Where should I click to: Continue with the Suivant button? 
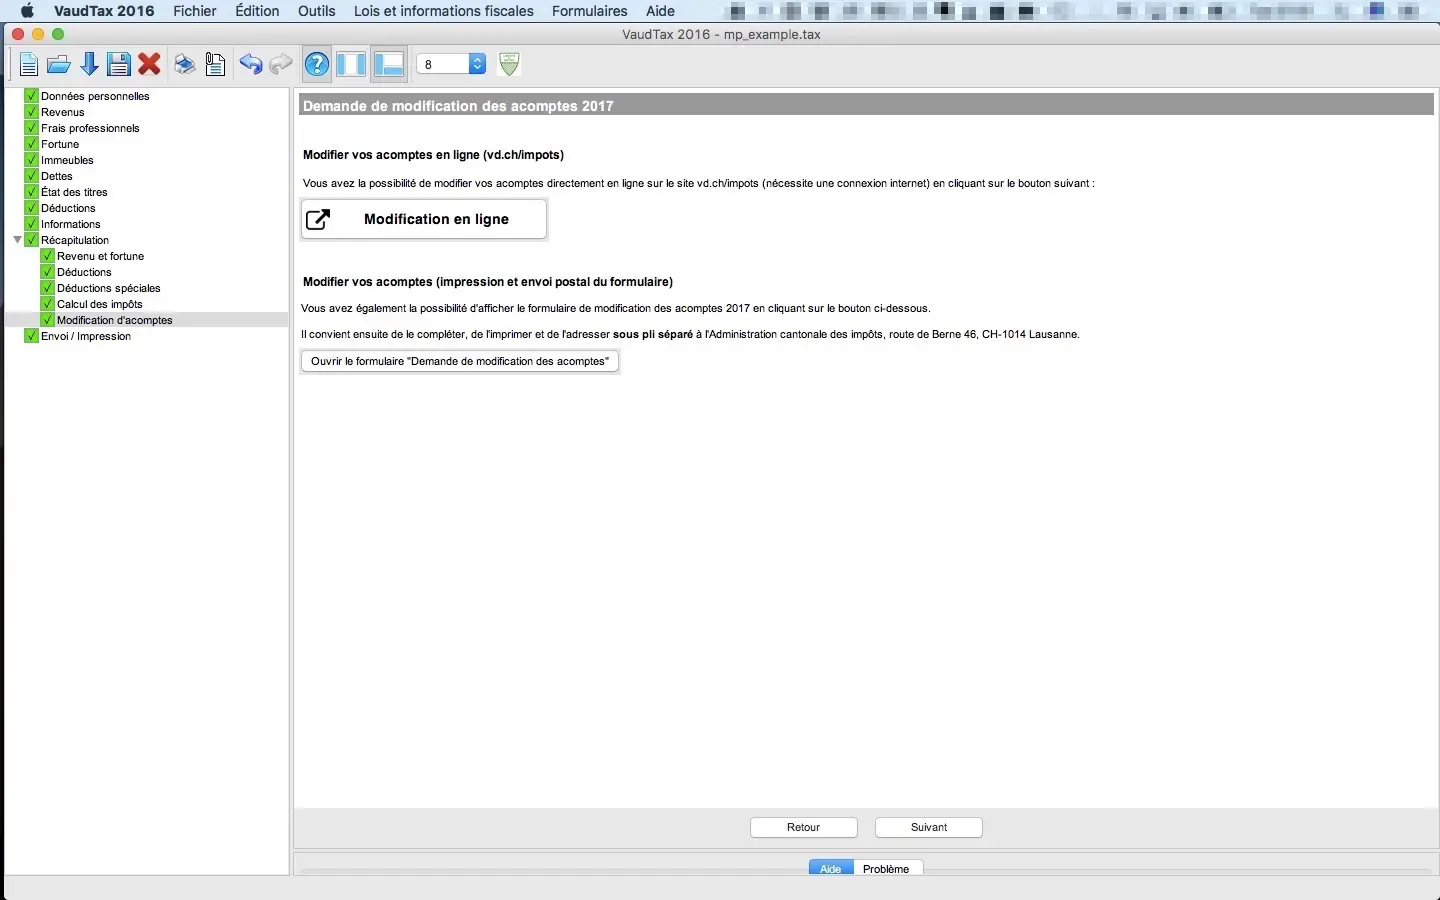coord(929,827)
